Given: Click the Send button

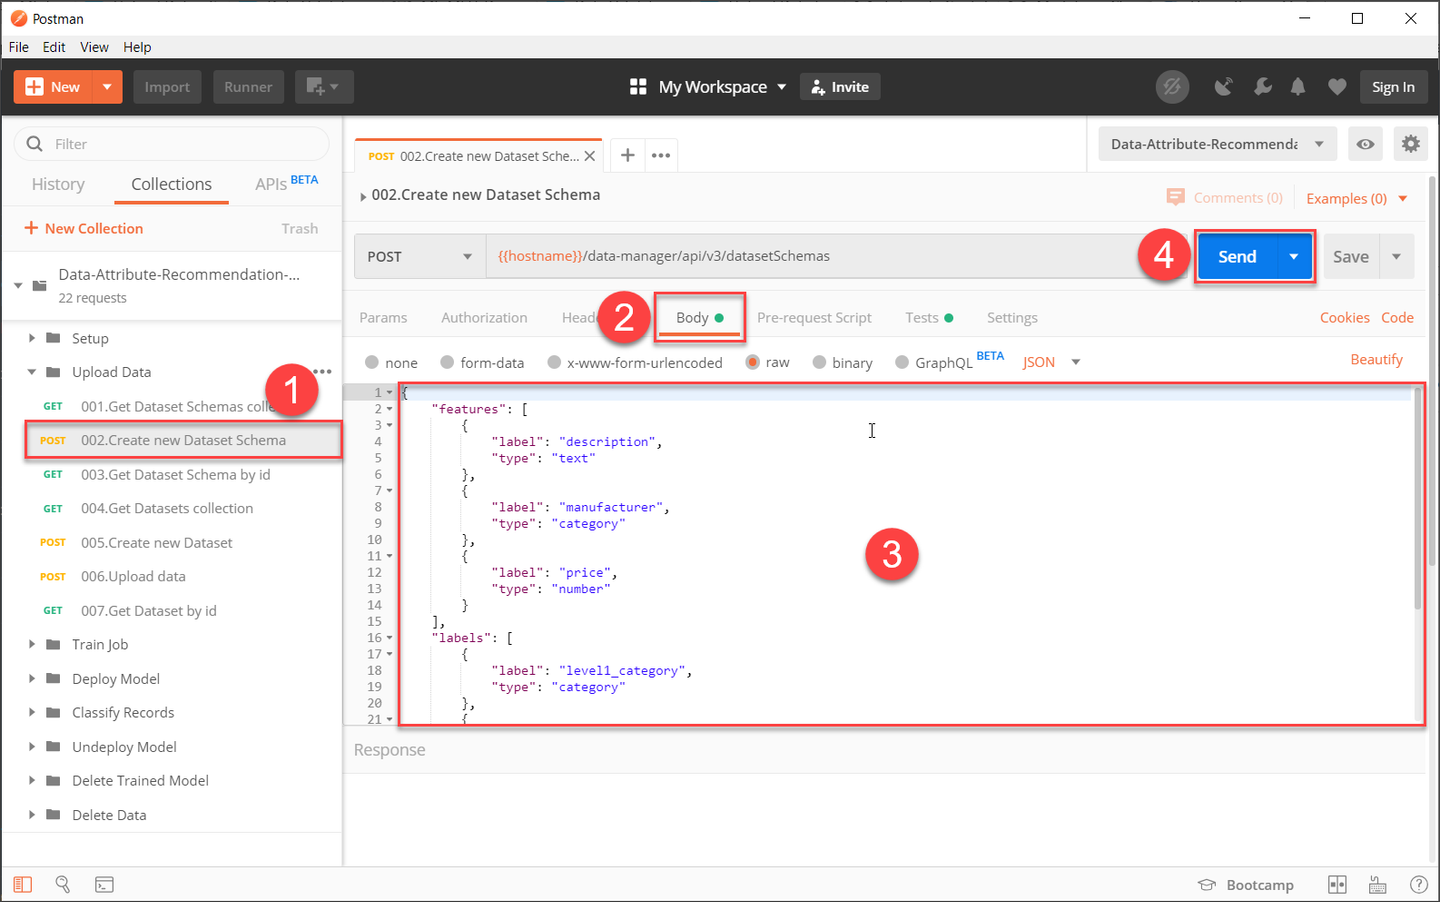Looking at the screenshot, I should tap(1237, 257).
